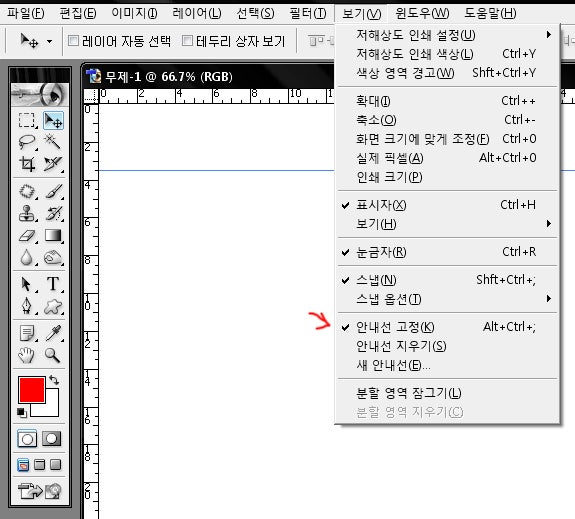Select the Dodge tool

[53, 257]
